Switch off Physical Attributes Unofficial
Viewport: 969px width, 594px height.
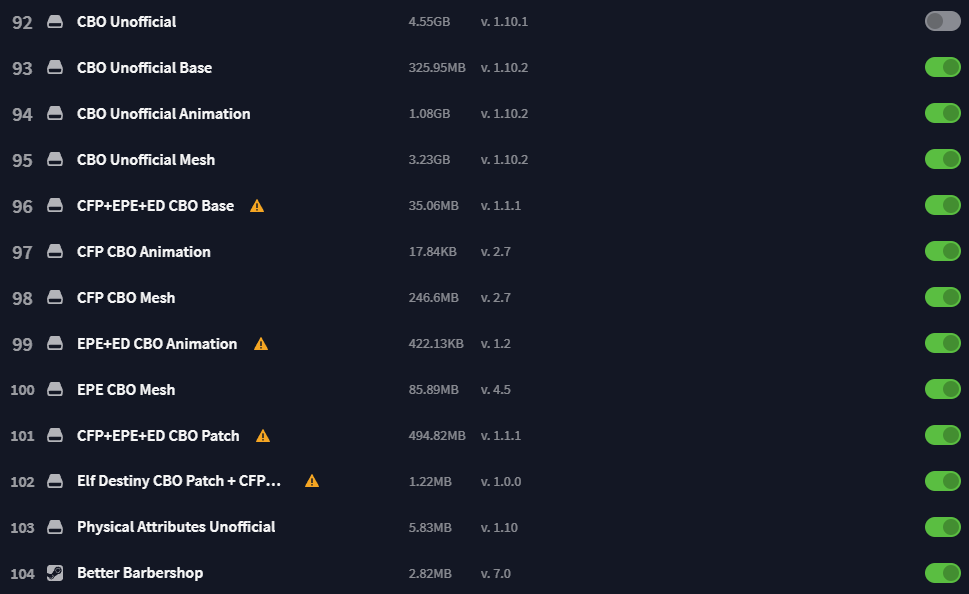942,527
